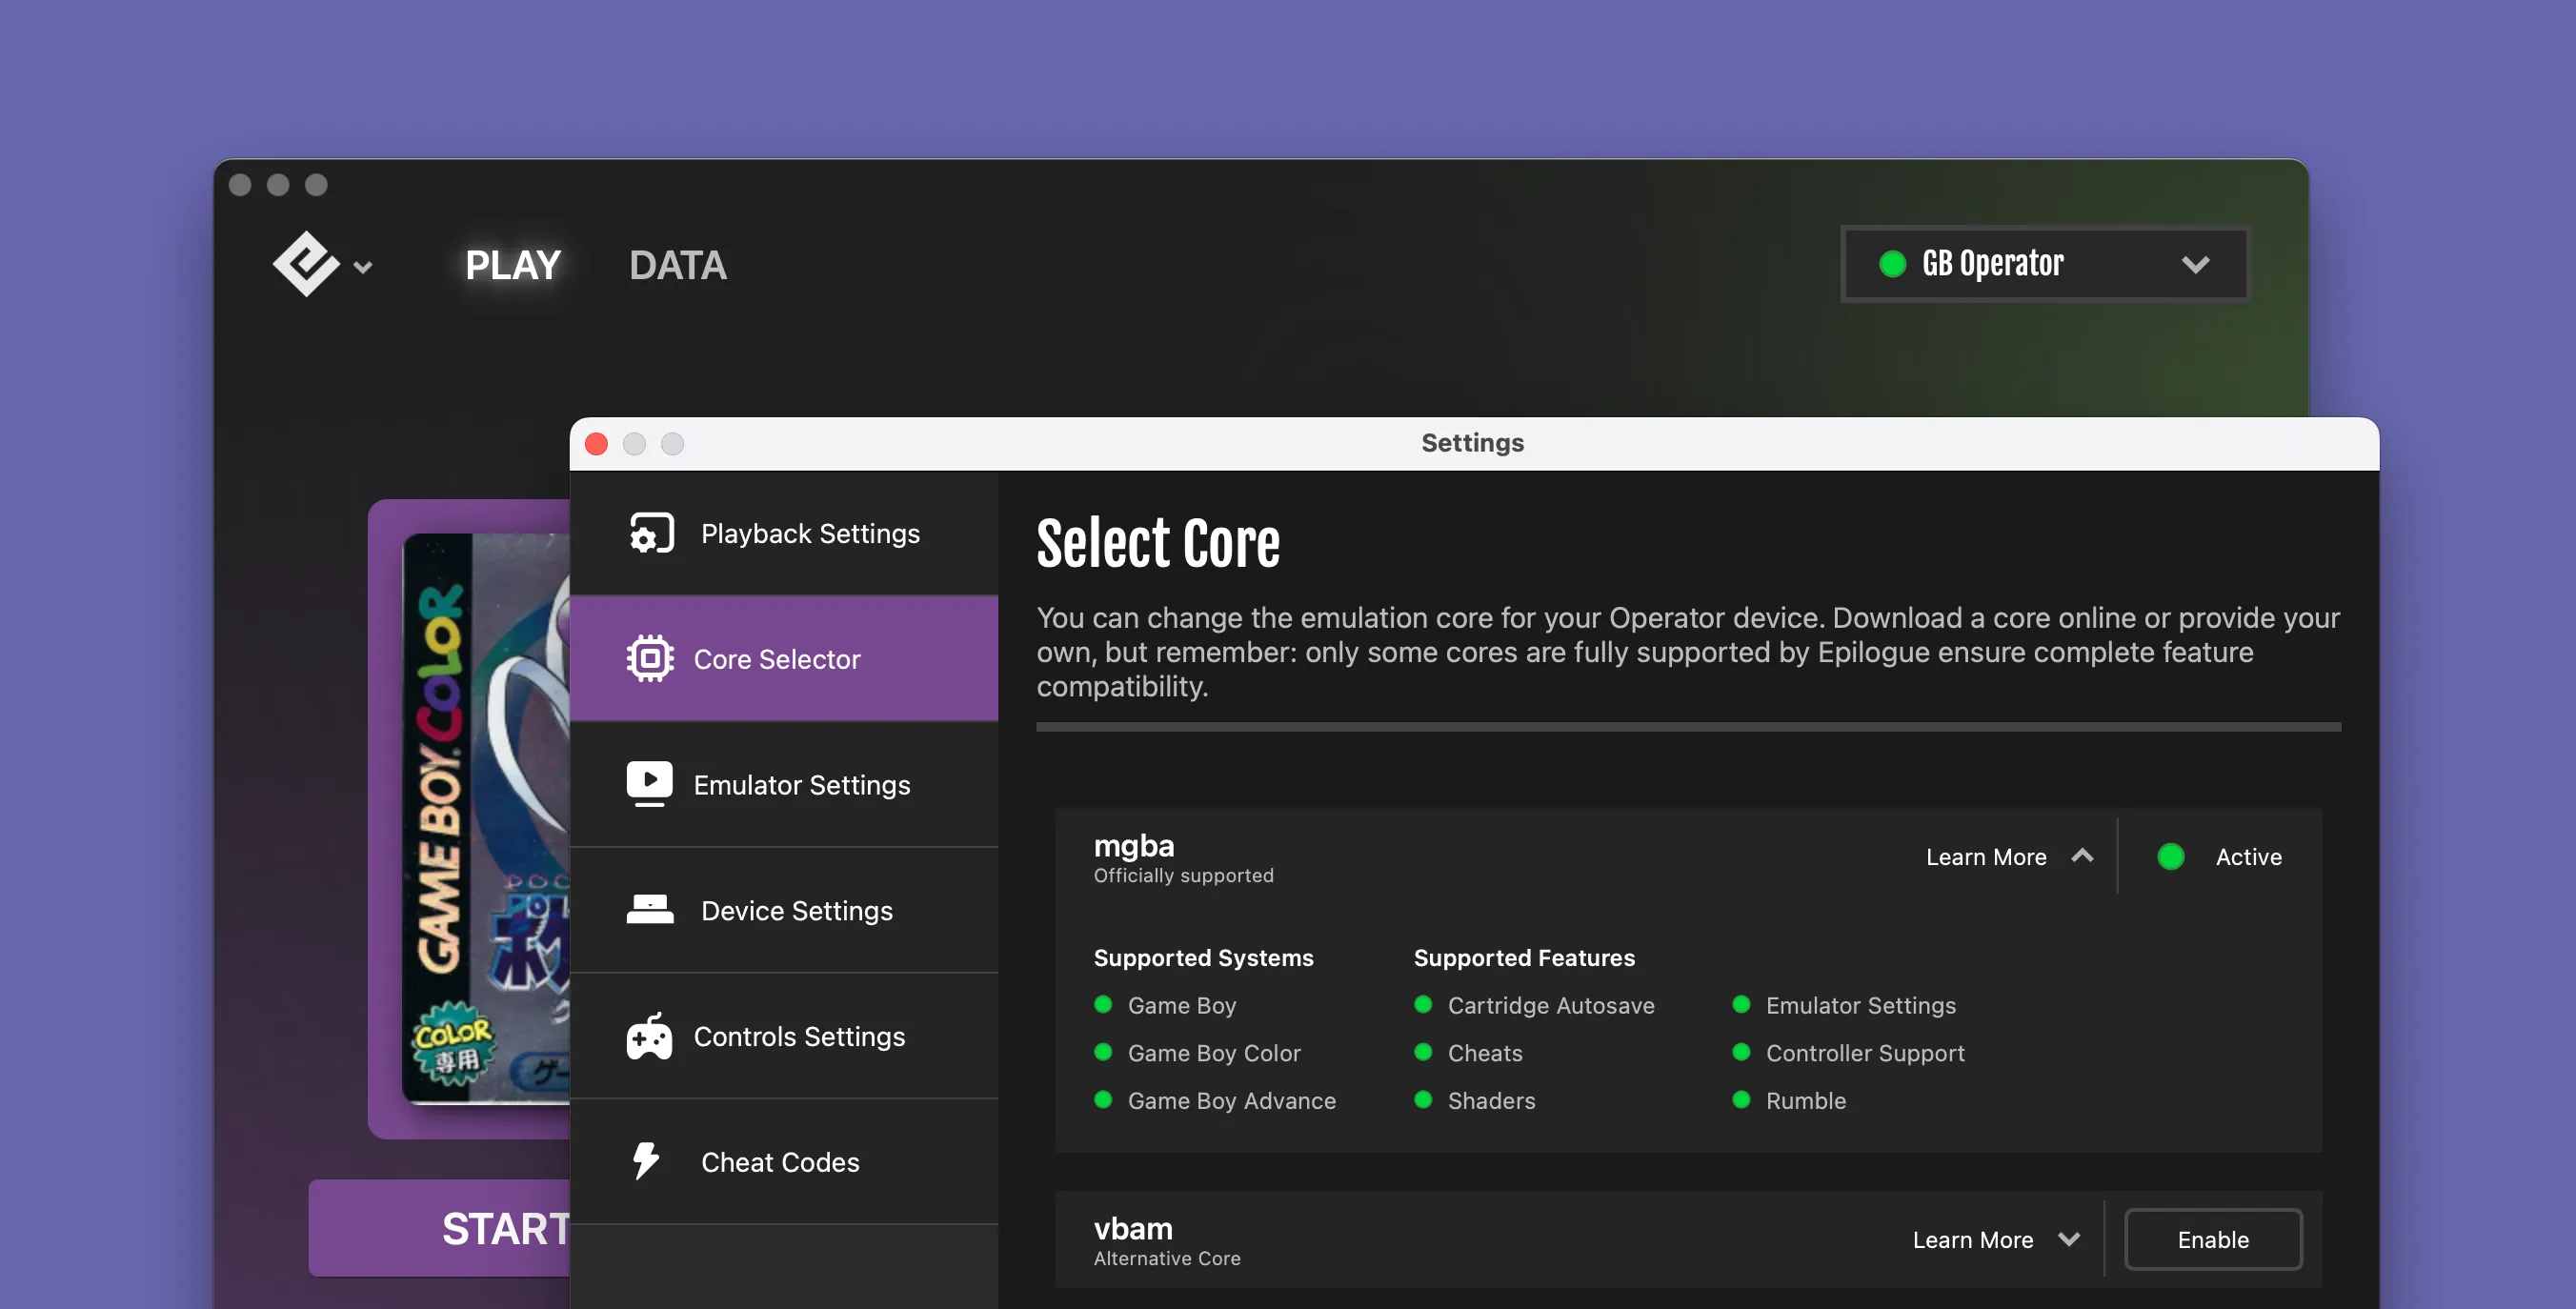Image resolution: width=2576 pixels, height=1309 pixels.
Task: Open Cheat Codes via the lightning icon
Action: pos(645,1161)
